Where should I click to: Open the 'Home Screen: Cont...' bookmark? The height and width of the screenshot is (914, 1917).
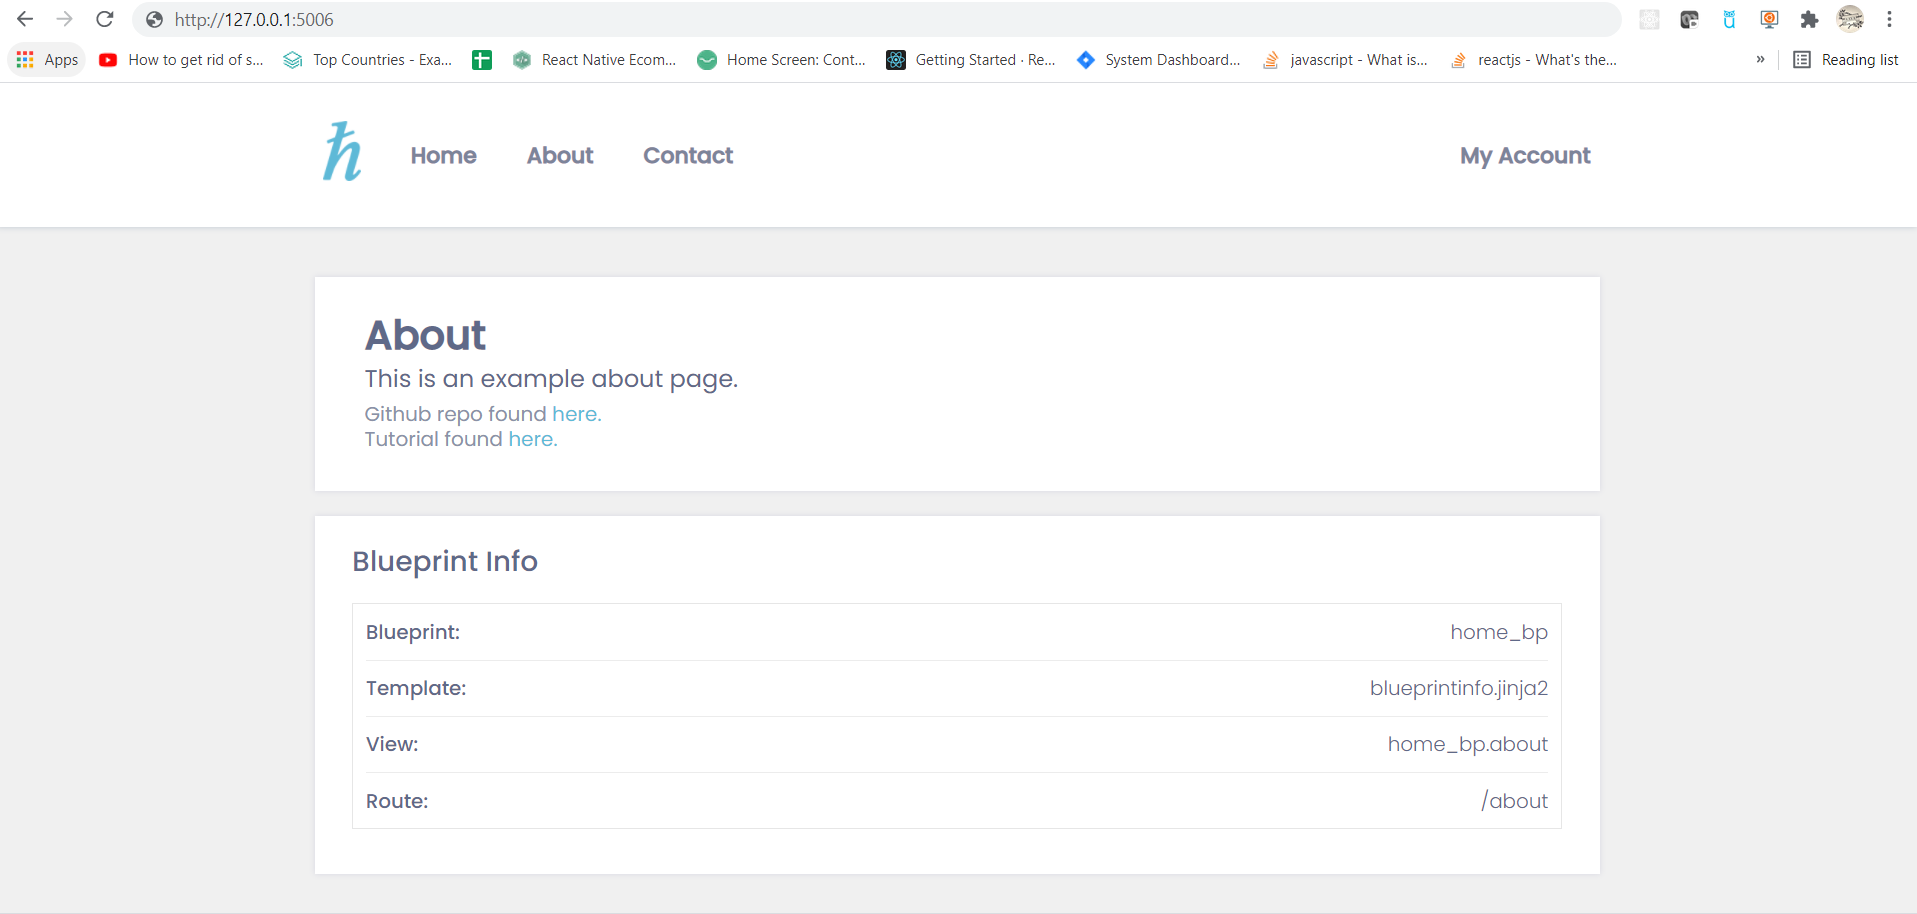coord(781,60)
